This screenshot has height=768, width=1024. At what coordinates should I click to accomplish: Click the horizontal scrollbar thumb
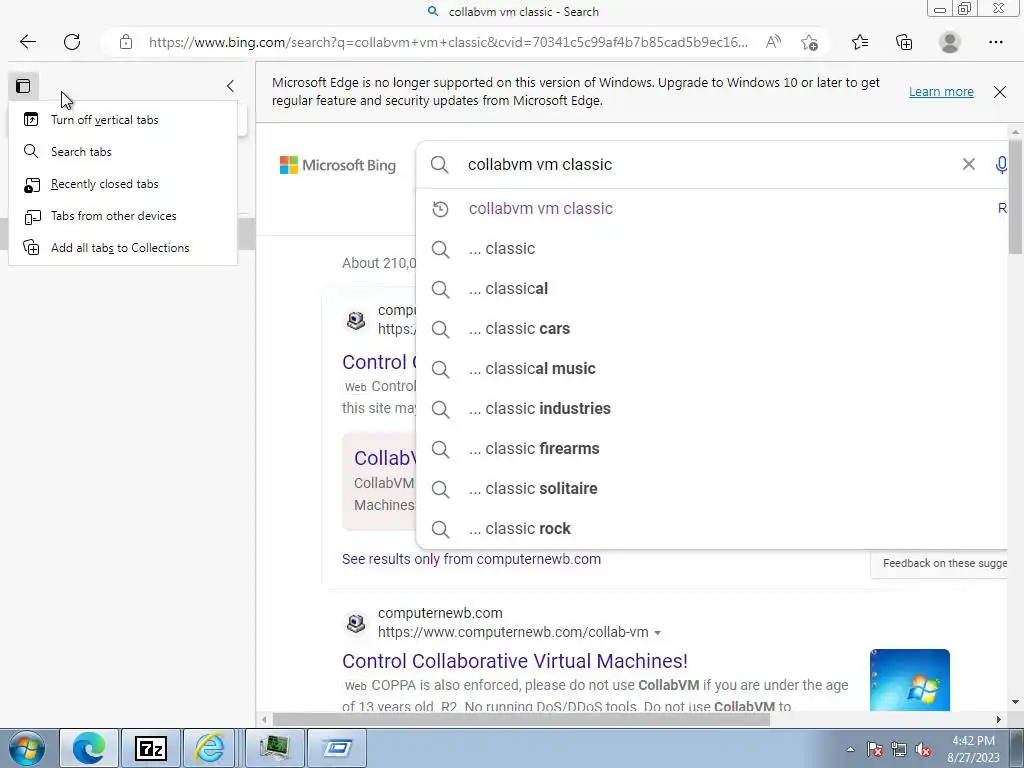[x=521, y=719]
